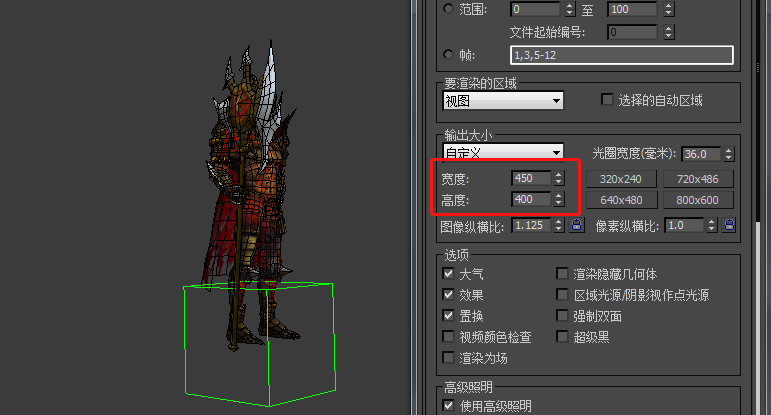Toggle the 效果 (Effects) checkbox
771x415 pixels.
[448, 295]
